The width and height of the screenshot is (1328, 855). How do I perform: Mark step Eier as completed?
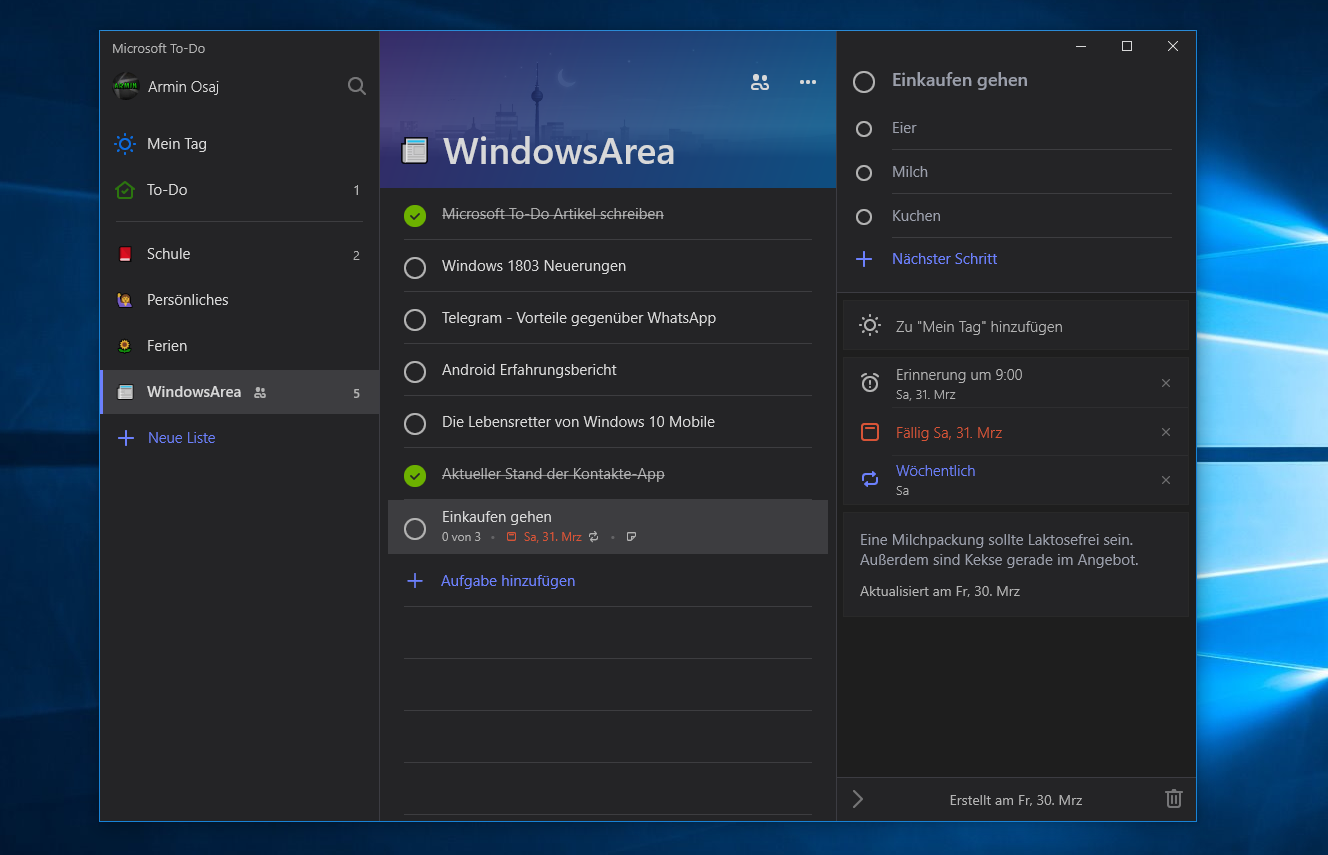click(864, 129)
